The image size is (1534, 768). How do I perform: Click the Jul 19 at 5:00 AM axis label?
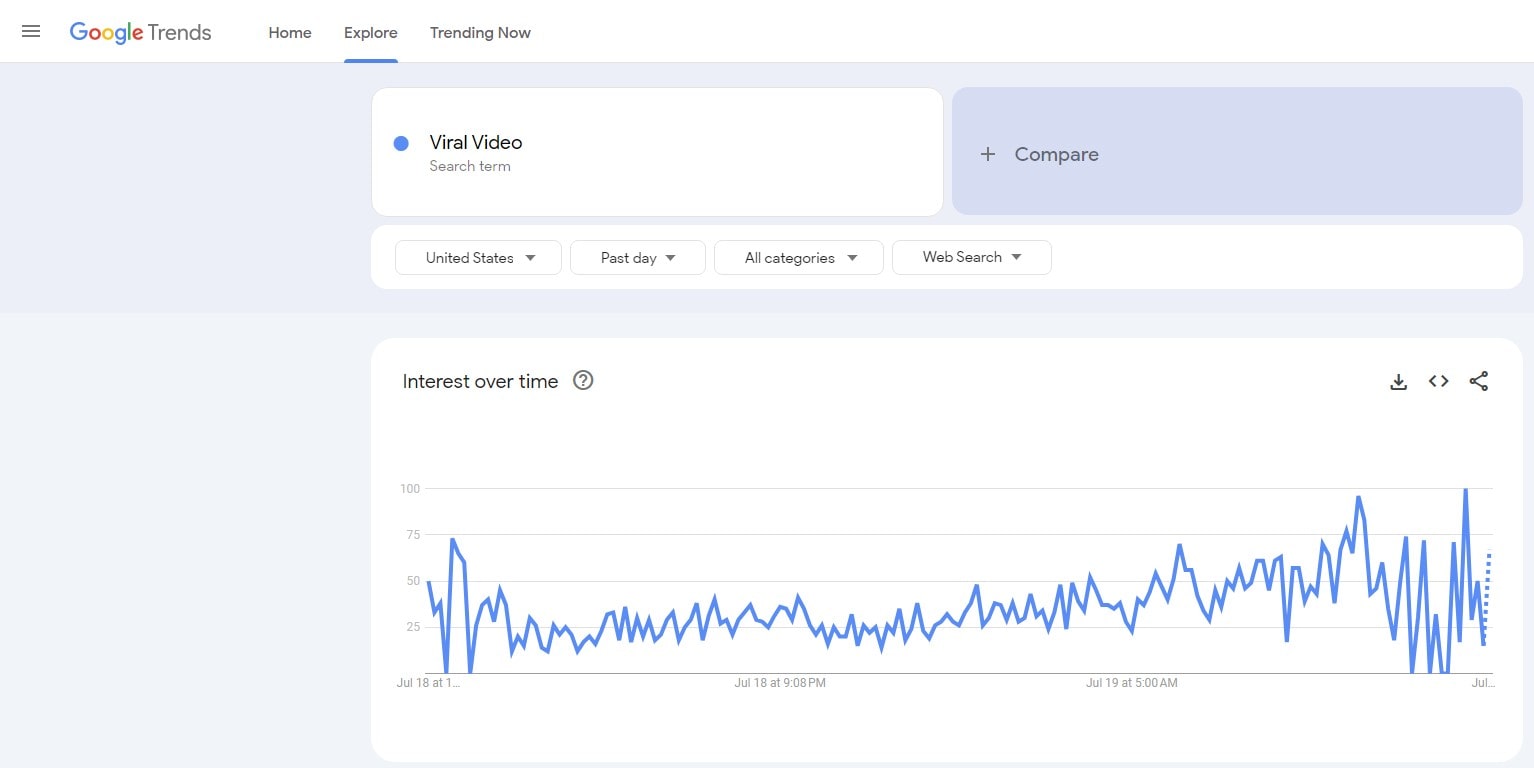tap(1132, 683)
